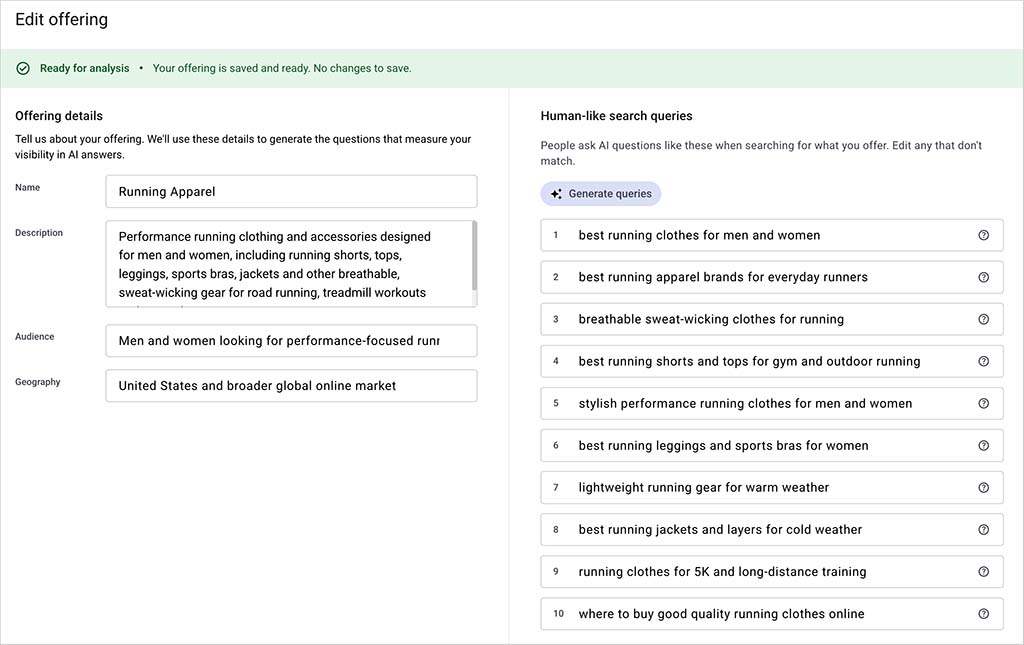The height and width of the screenshot is (645, 1024).
Task: Edit query 10 where to buy running clothes online
Action: pyautogui.click(x=771, y=614)
